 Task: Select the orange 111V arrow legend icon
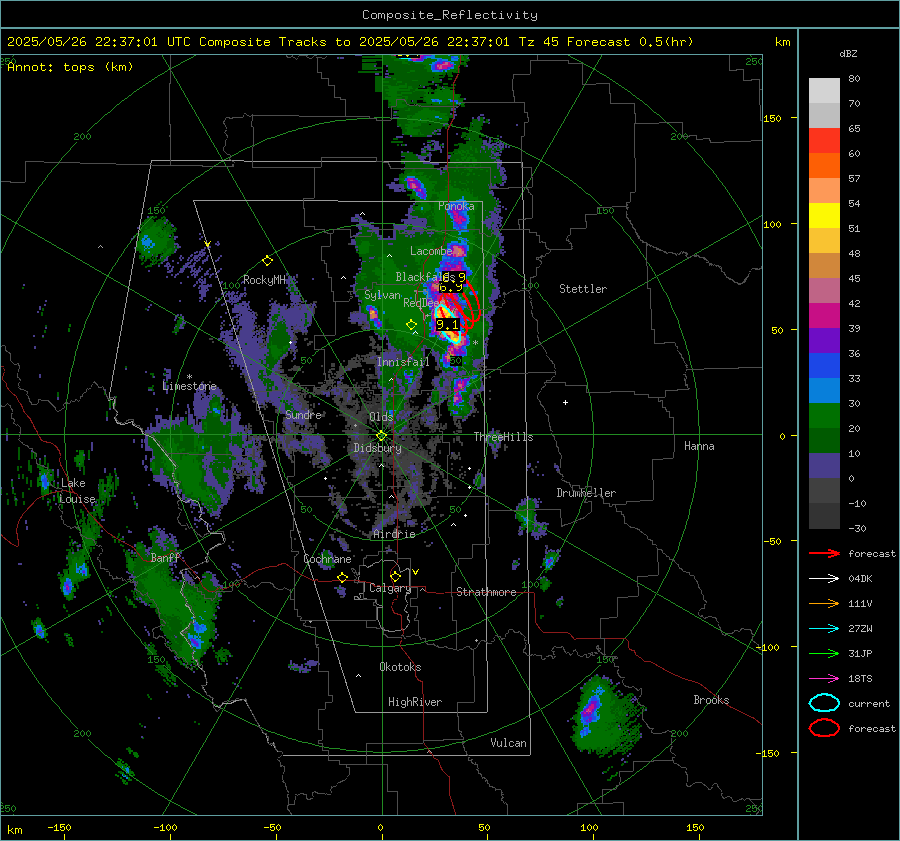[x=824, y=603]
